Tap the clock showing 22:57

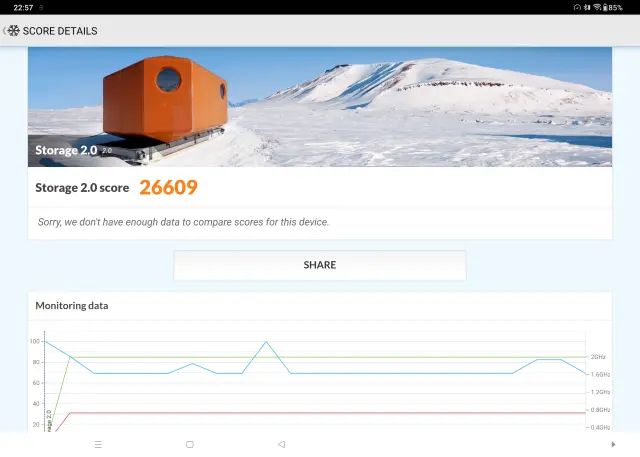point(23,7)
